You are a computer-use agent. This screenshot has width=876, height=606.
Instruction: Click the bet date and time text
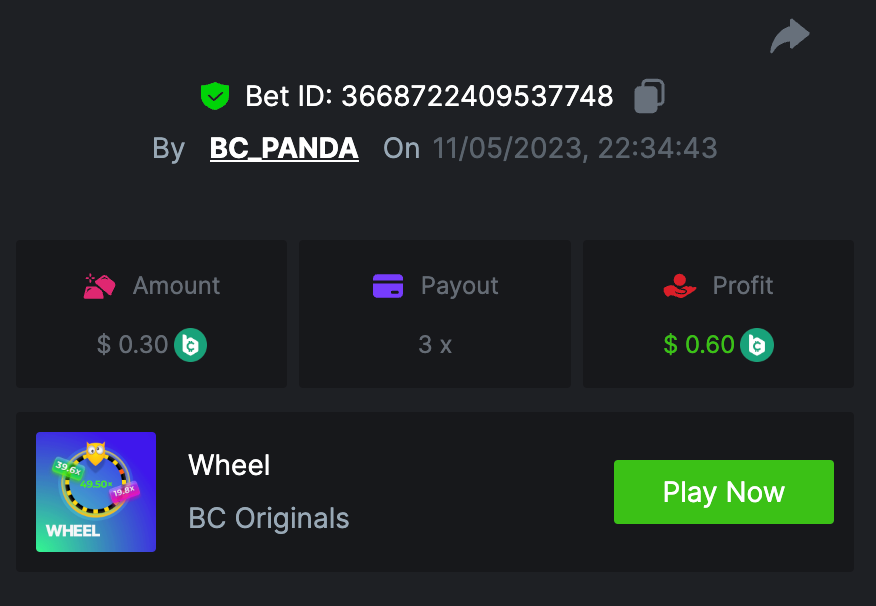point(575,149)
